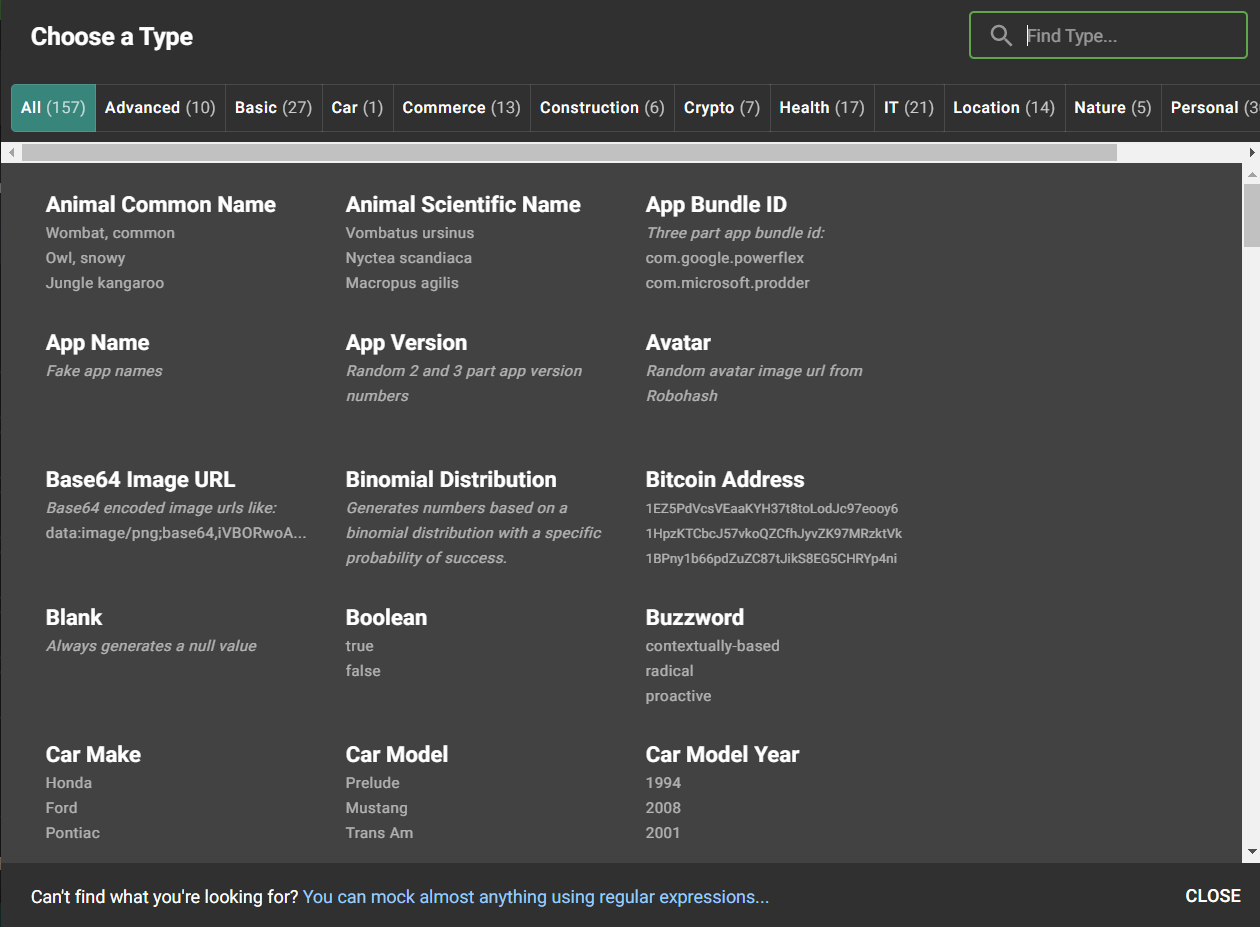
Task: Click the vertical scrollbar down arrow
Action: (1251, 852)
